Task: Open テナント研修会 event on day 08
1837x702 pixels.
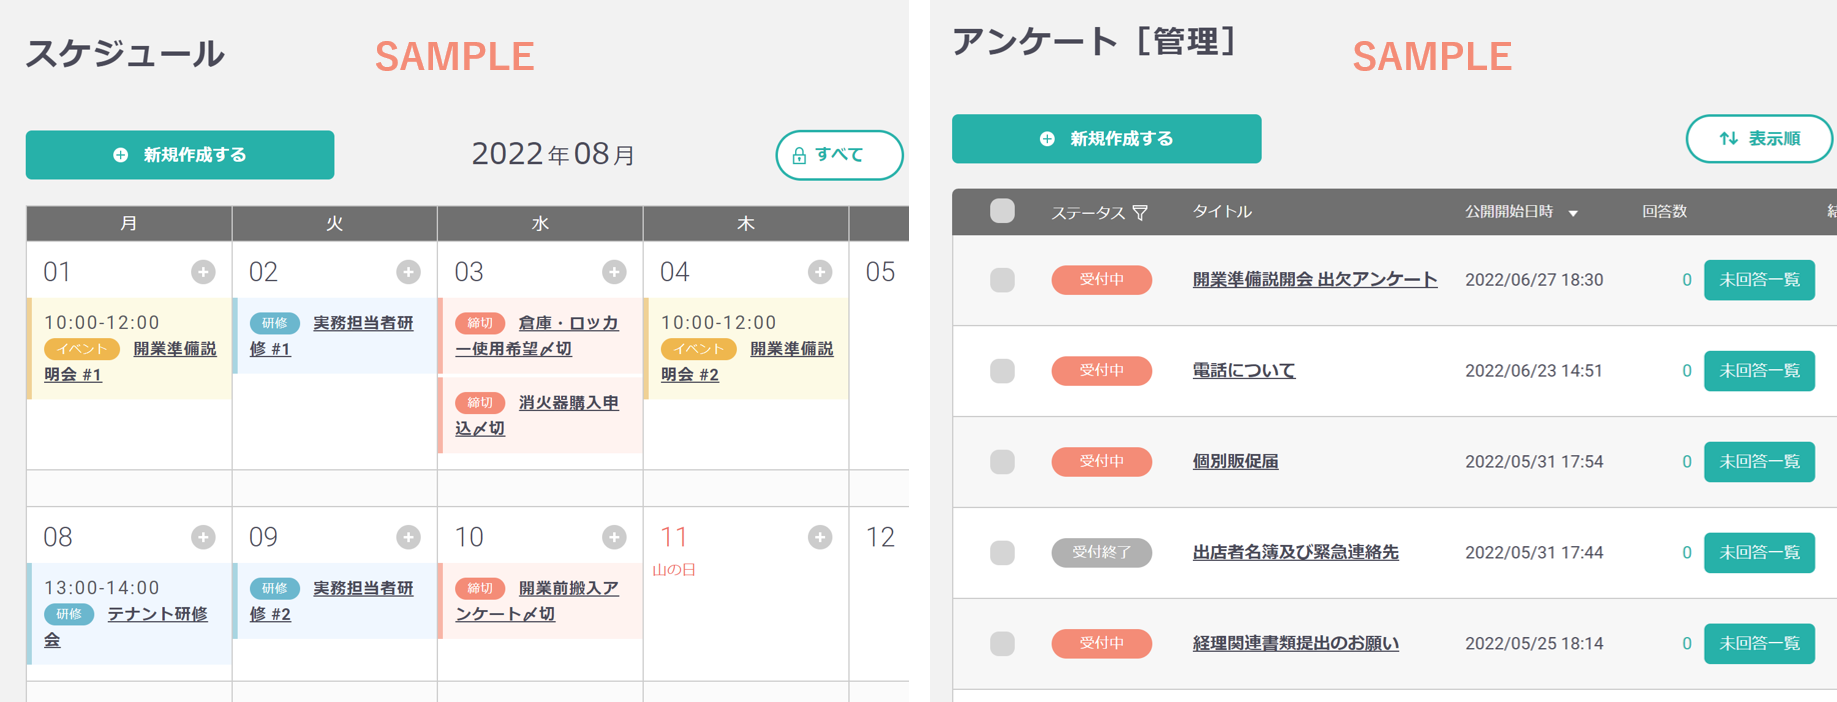Action: pos(126,627)
